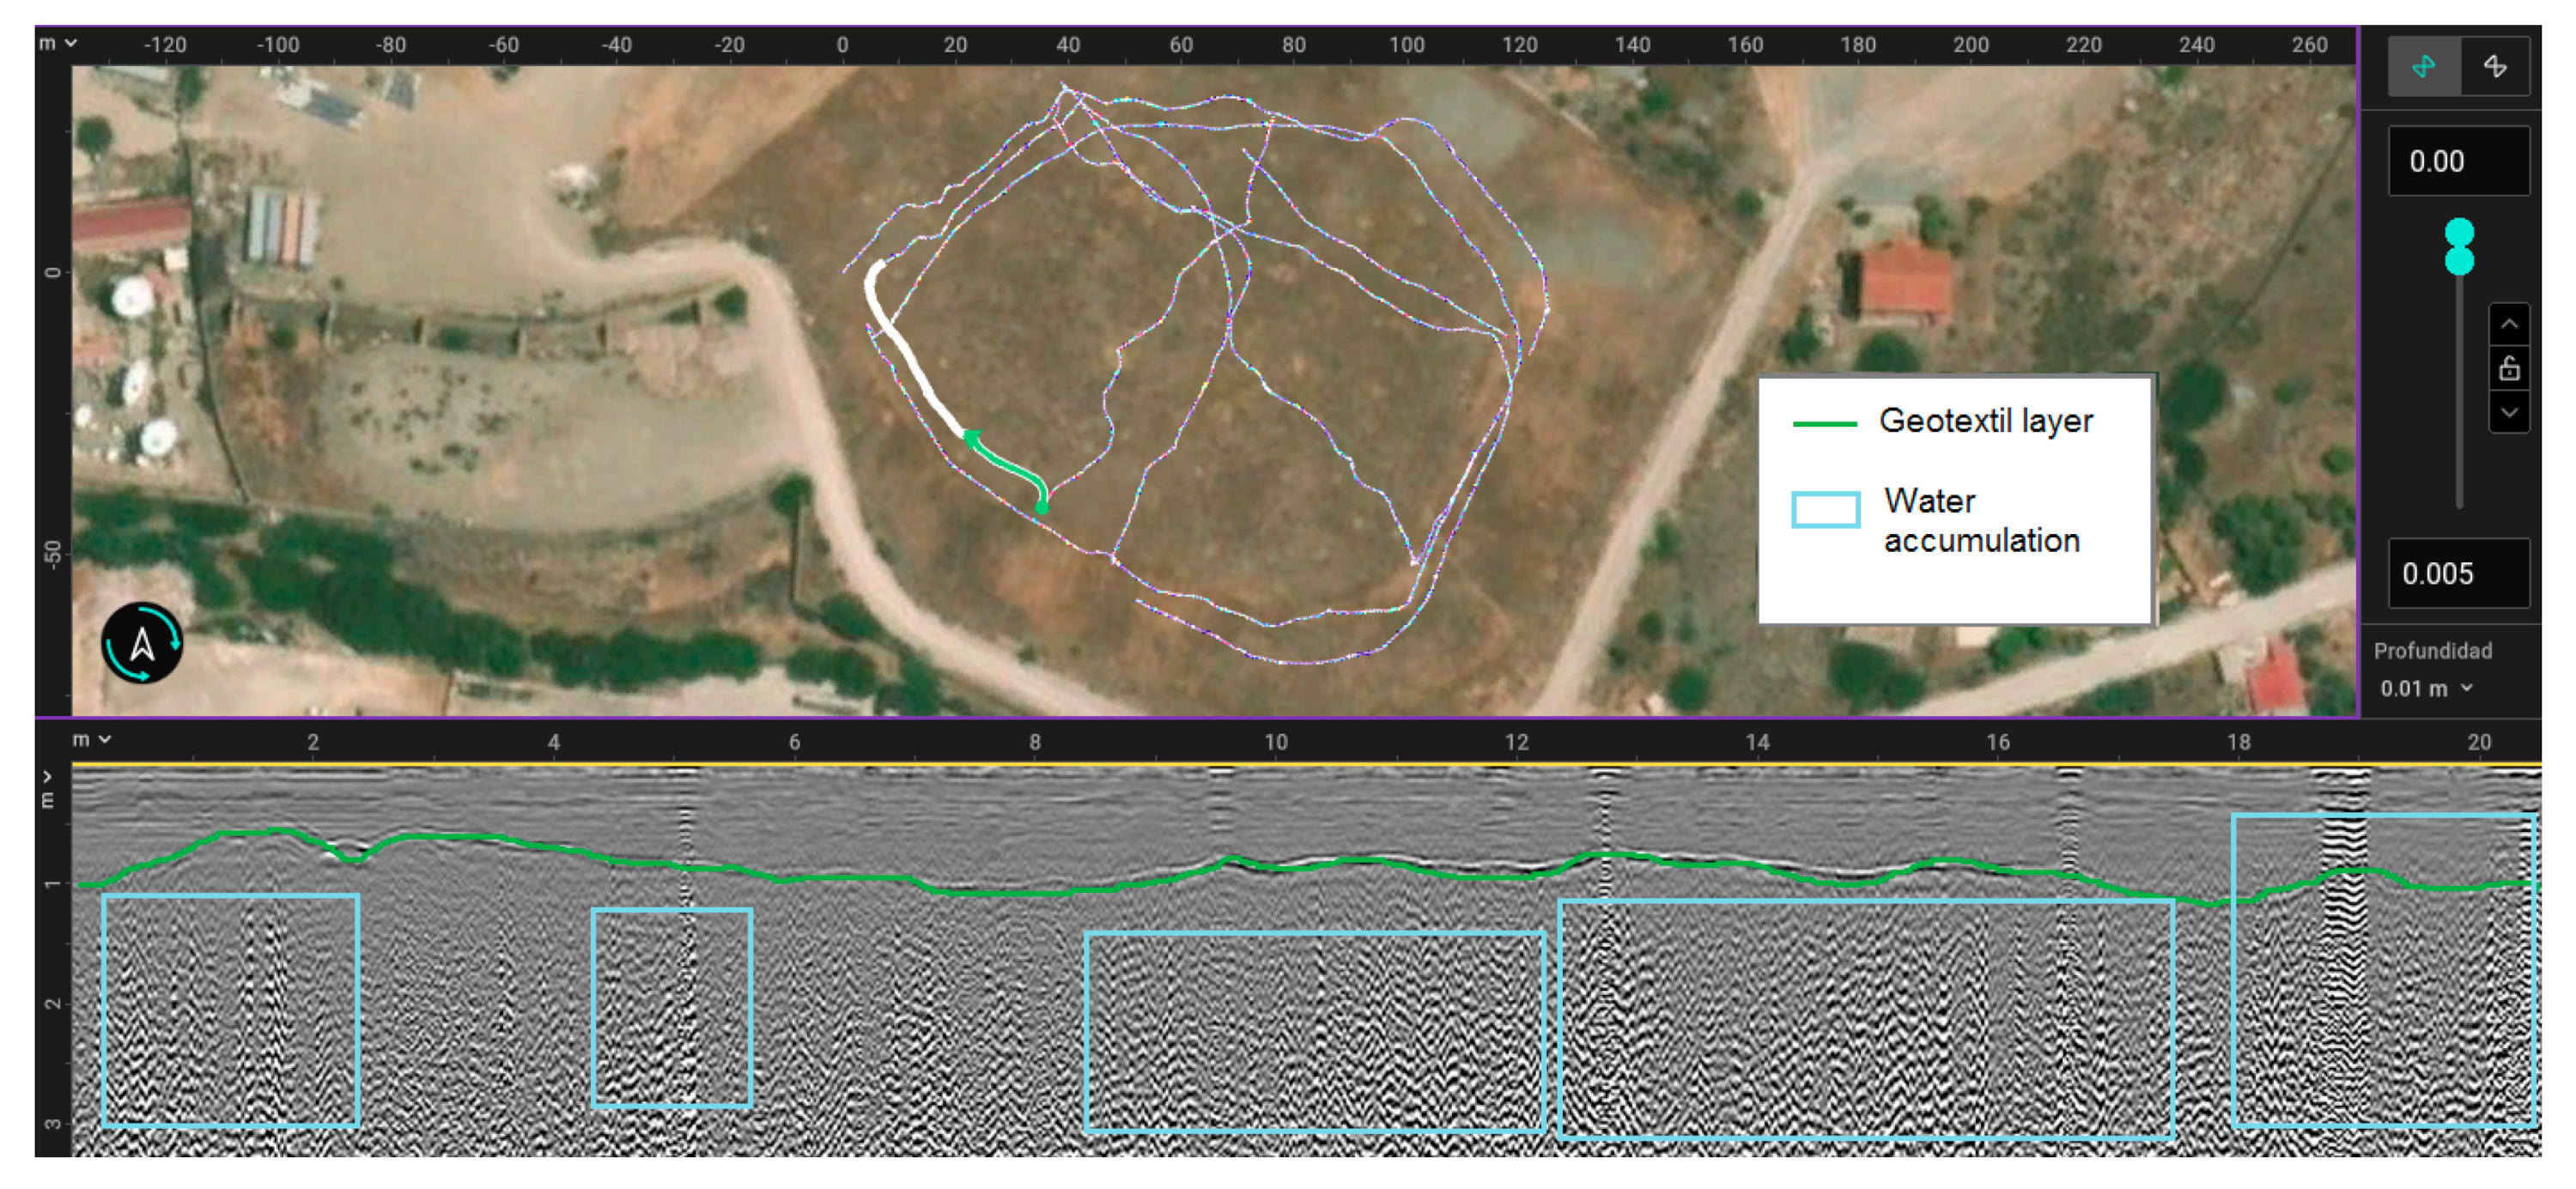2576x1189 pixels.
Task: Click the '100' tick on map horizontal ruler
Action: pos(1406,44)
